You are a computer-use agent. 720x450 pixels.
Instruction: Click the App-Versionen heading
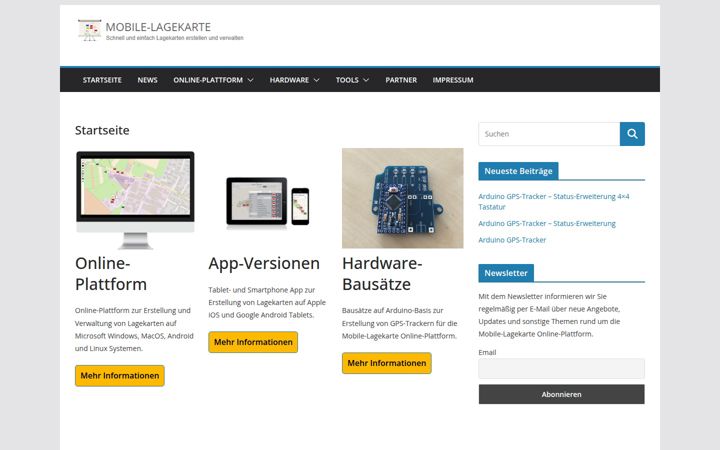pos(264,264)
